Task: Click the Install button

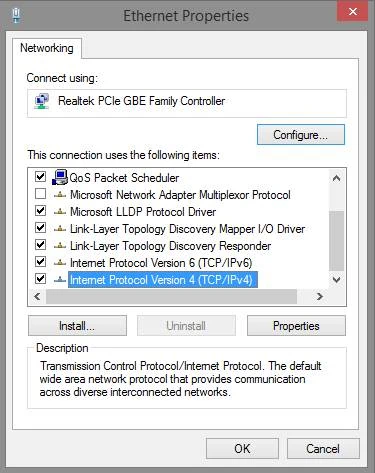Action: 77,326
